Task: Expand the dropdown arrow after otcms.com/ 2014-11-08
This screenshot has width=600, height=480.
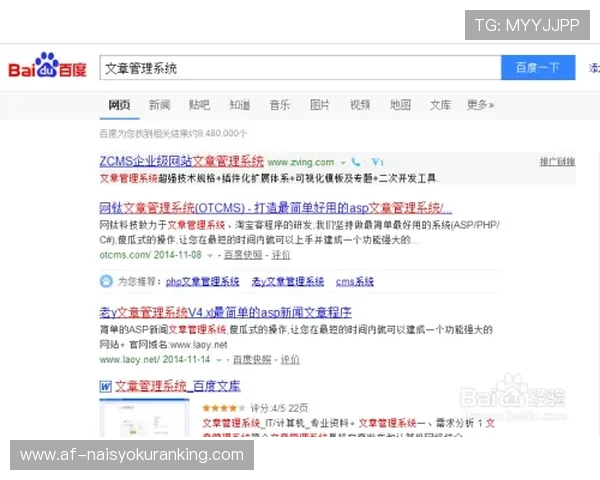Action: click(210, 256)
